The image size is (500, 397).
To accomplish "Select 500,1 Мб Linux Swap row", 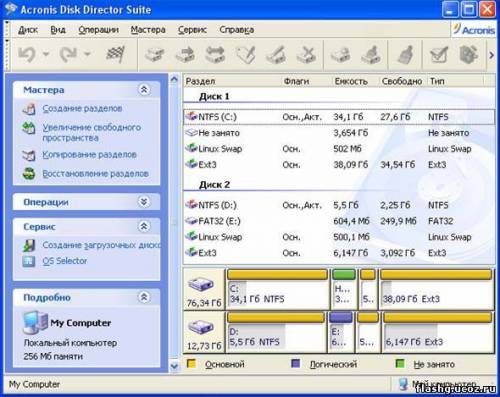I will pos(339,237).
